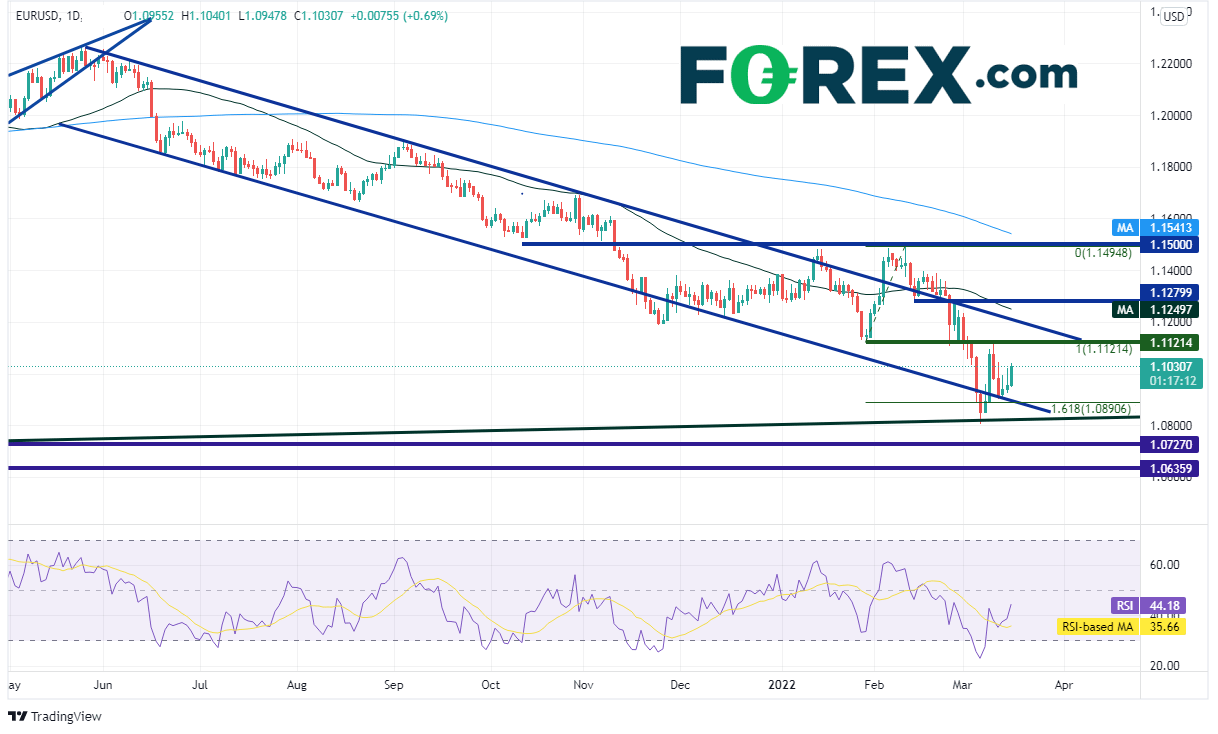
Task: Click the 2022 label on time axis
Action: [x=783, y=686]
